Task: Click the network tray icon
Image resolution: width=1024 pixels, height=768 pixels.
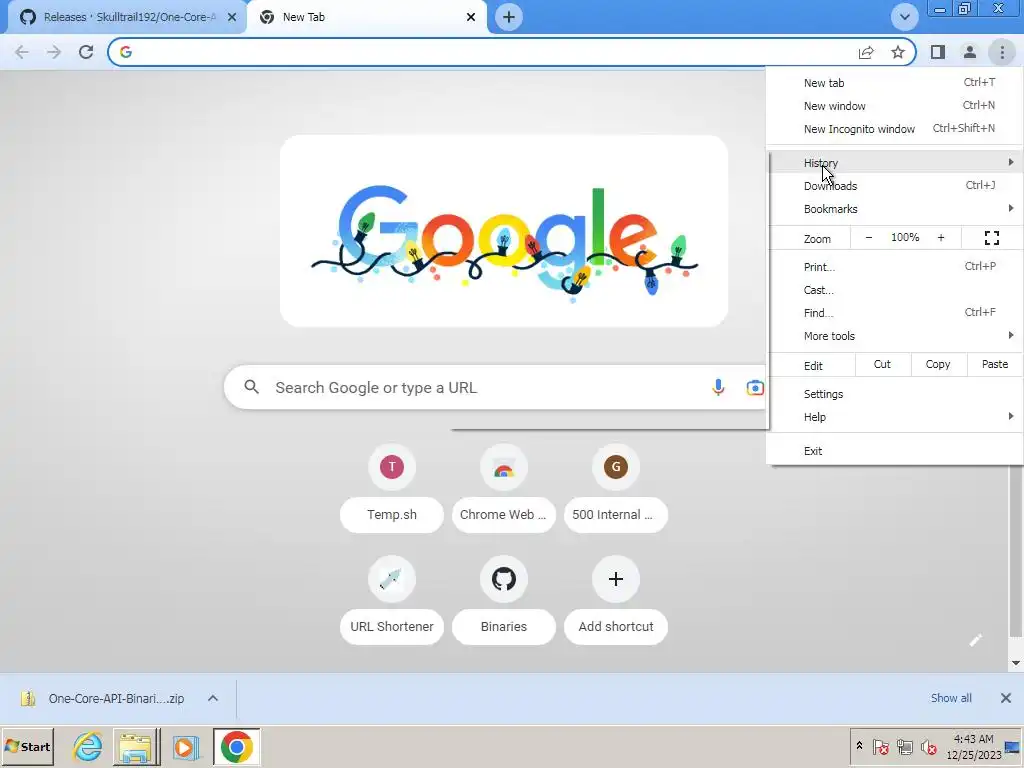Action: (904, 746)
